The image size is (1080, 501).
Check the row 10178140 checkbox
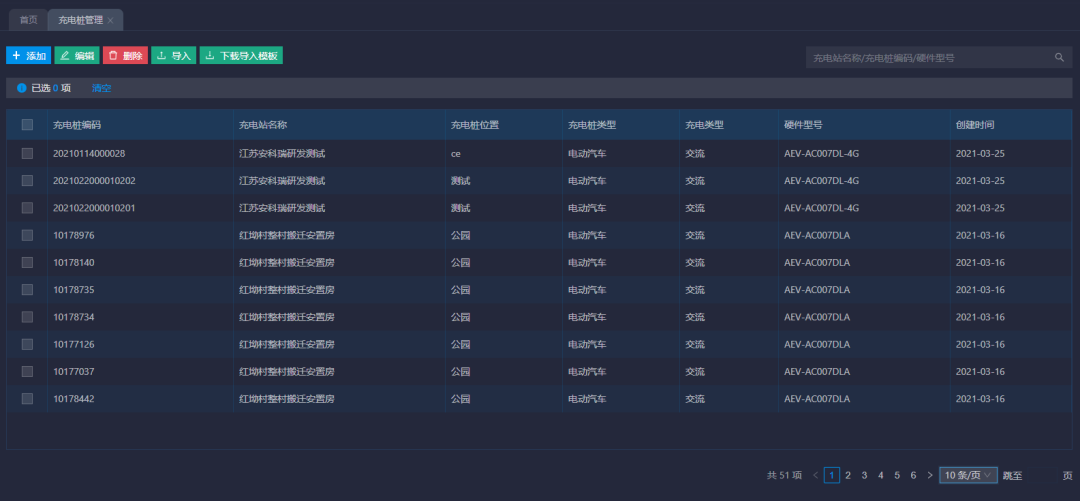click(28, 263)
